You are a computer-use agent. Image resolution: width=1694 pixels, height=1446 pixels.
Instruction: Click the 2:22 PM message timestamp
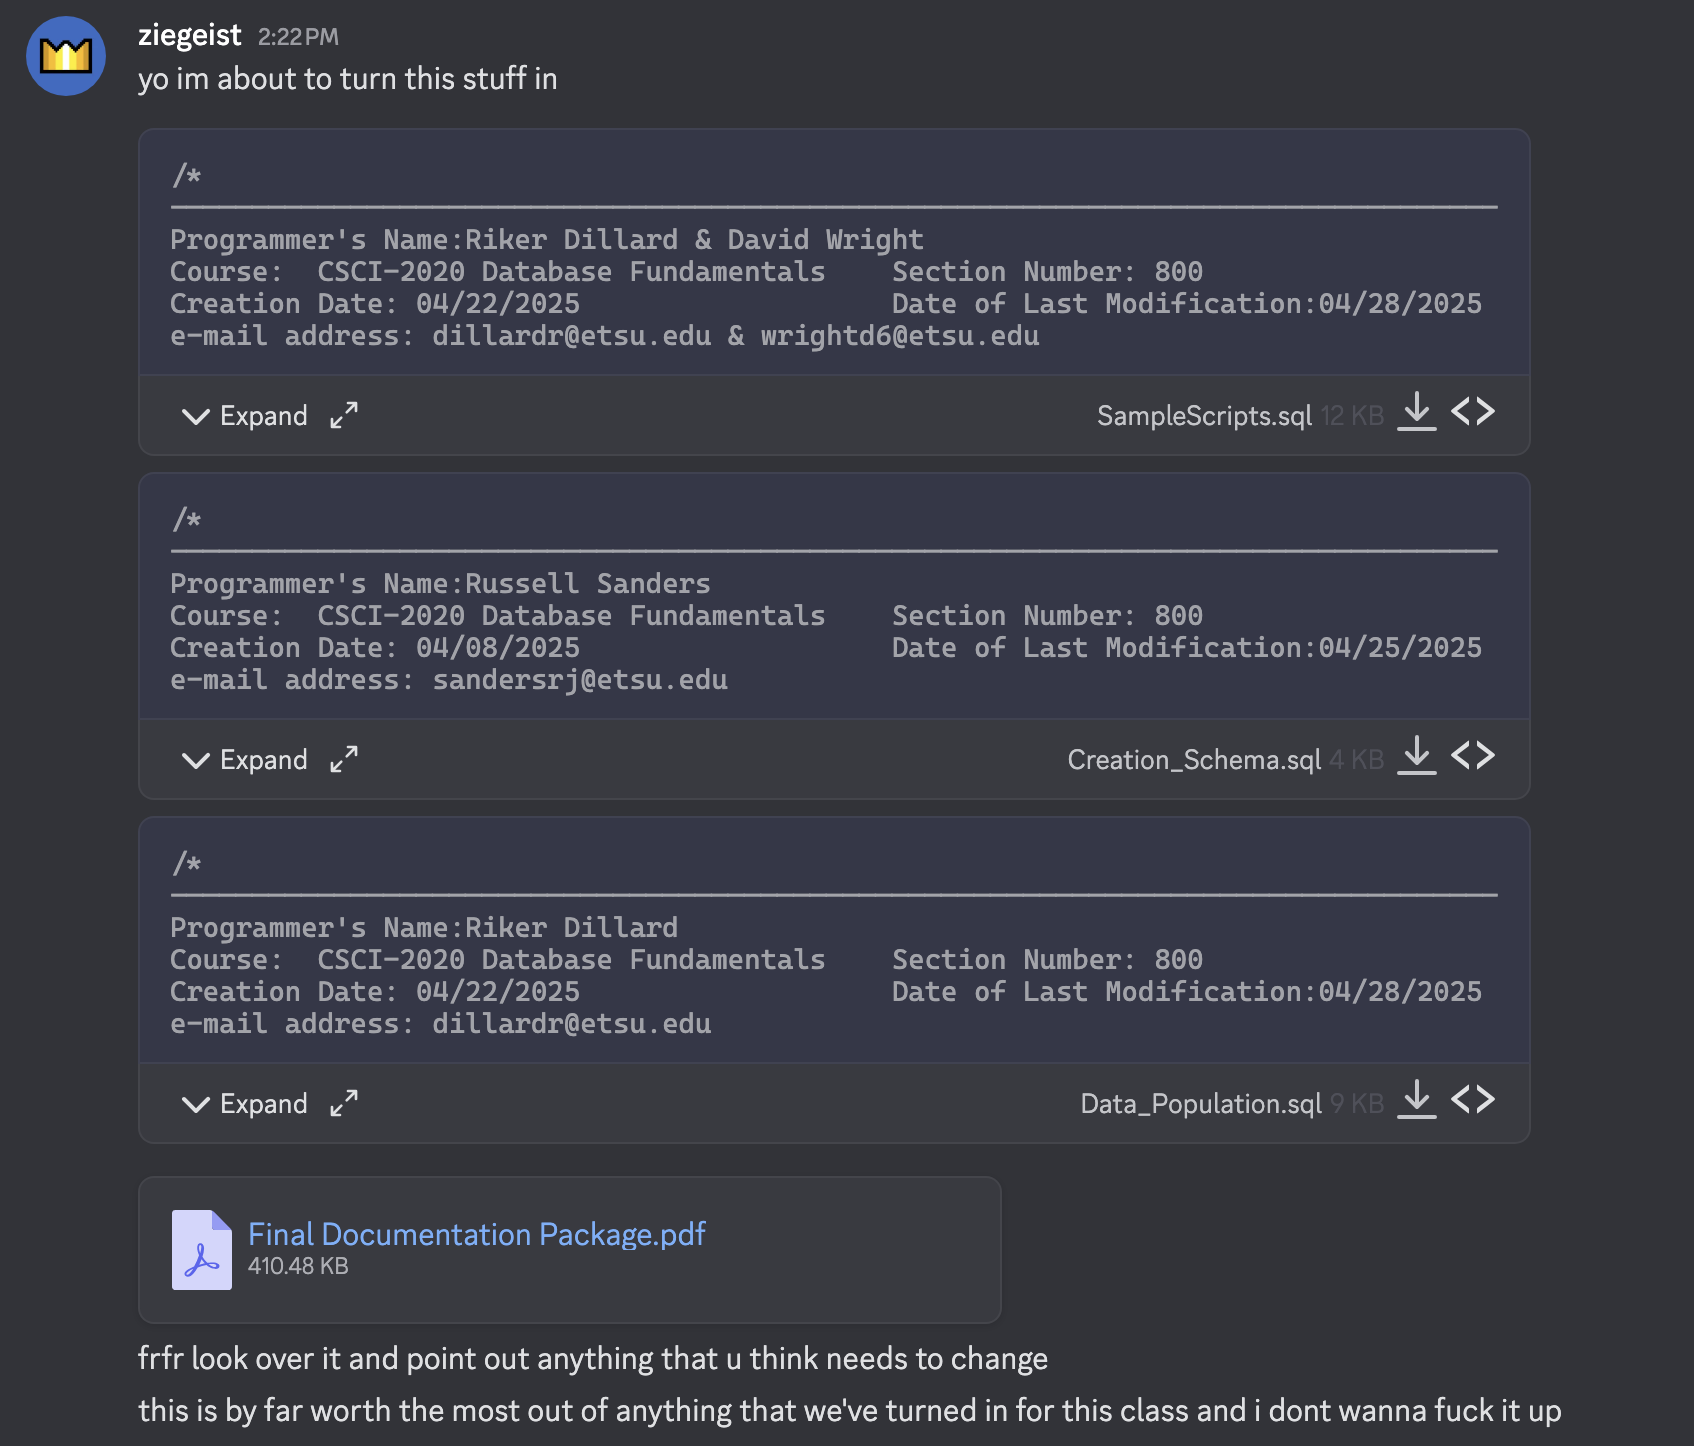[x=298, y=37]
